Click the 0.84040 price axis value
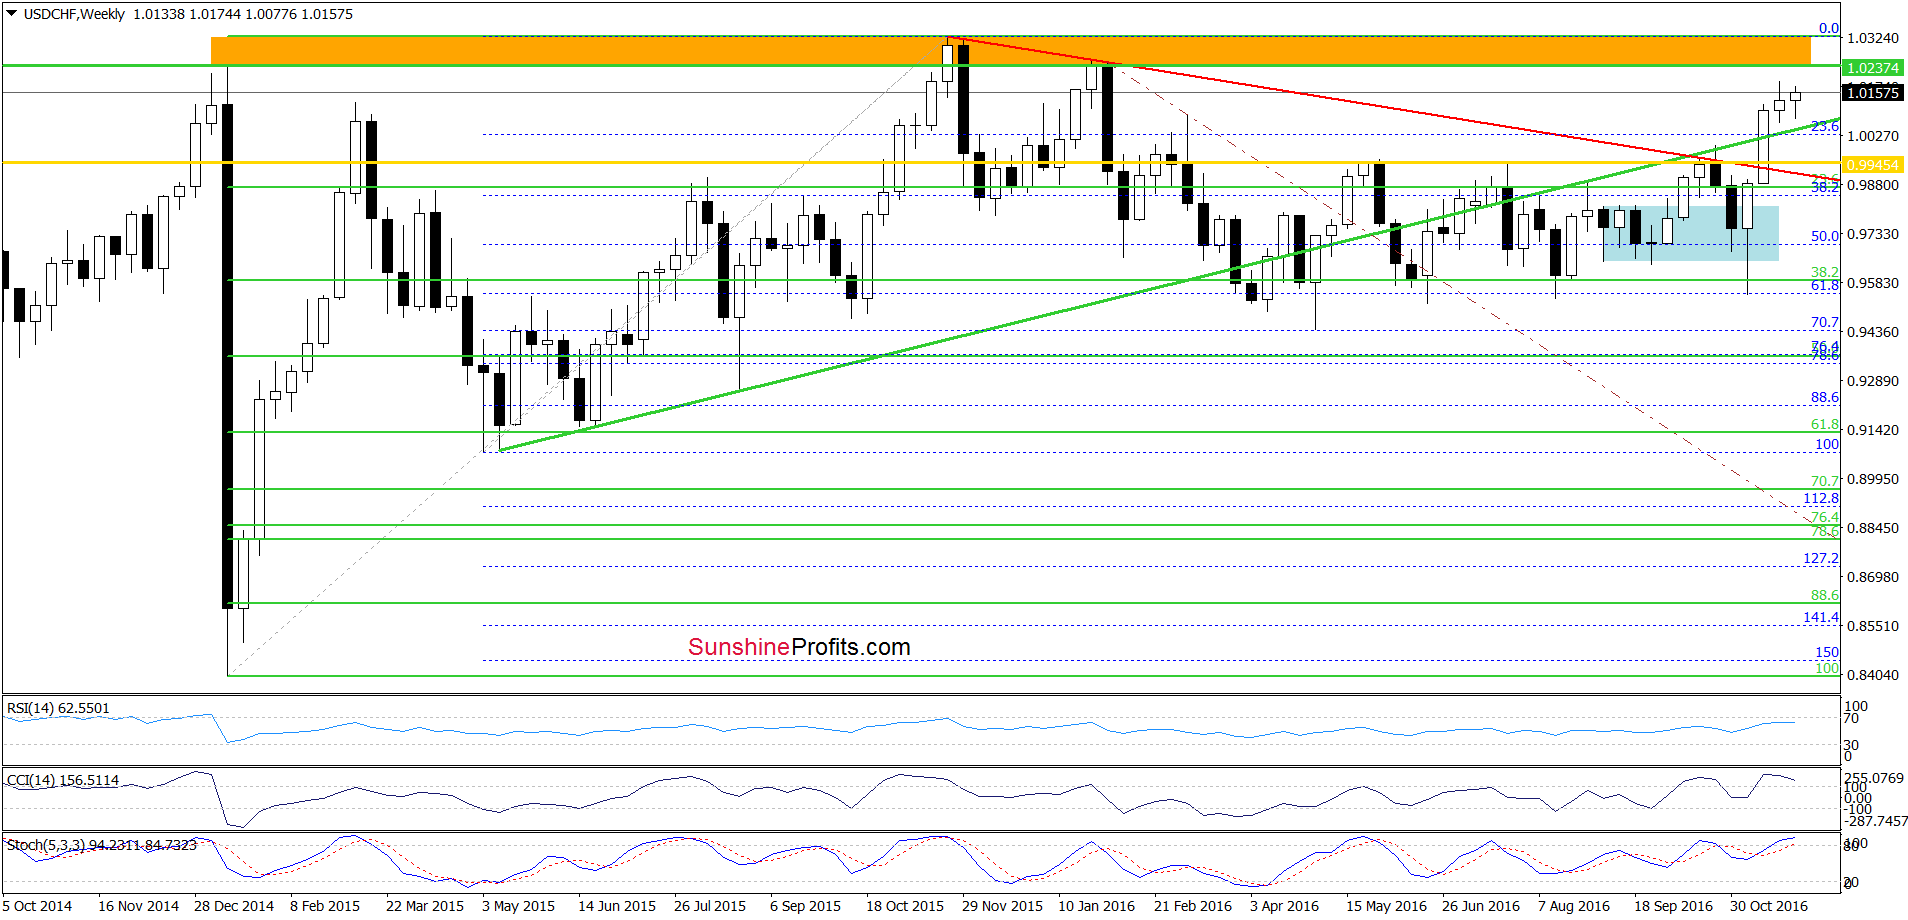1908x920 pixels. pyautogui.click(x=1872, y=675)
